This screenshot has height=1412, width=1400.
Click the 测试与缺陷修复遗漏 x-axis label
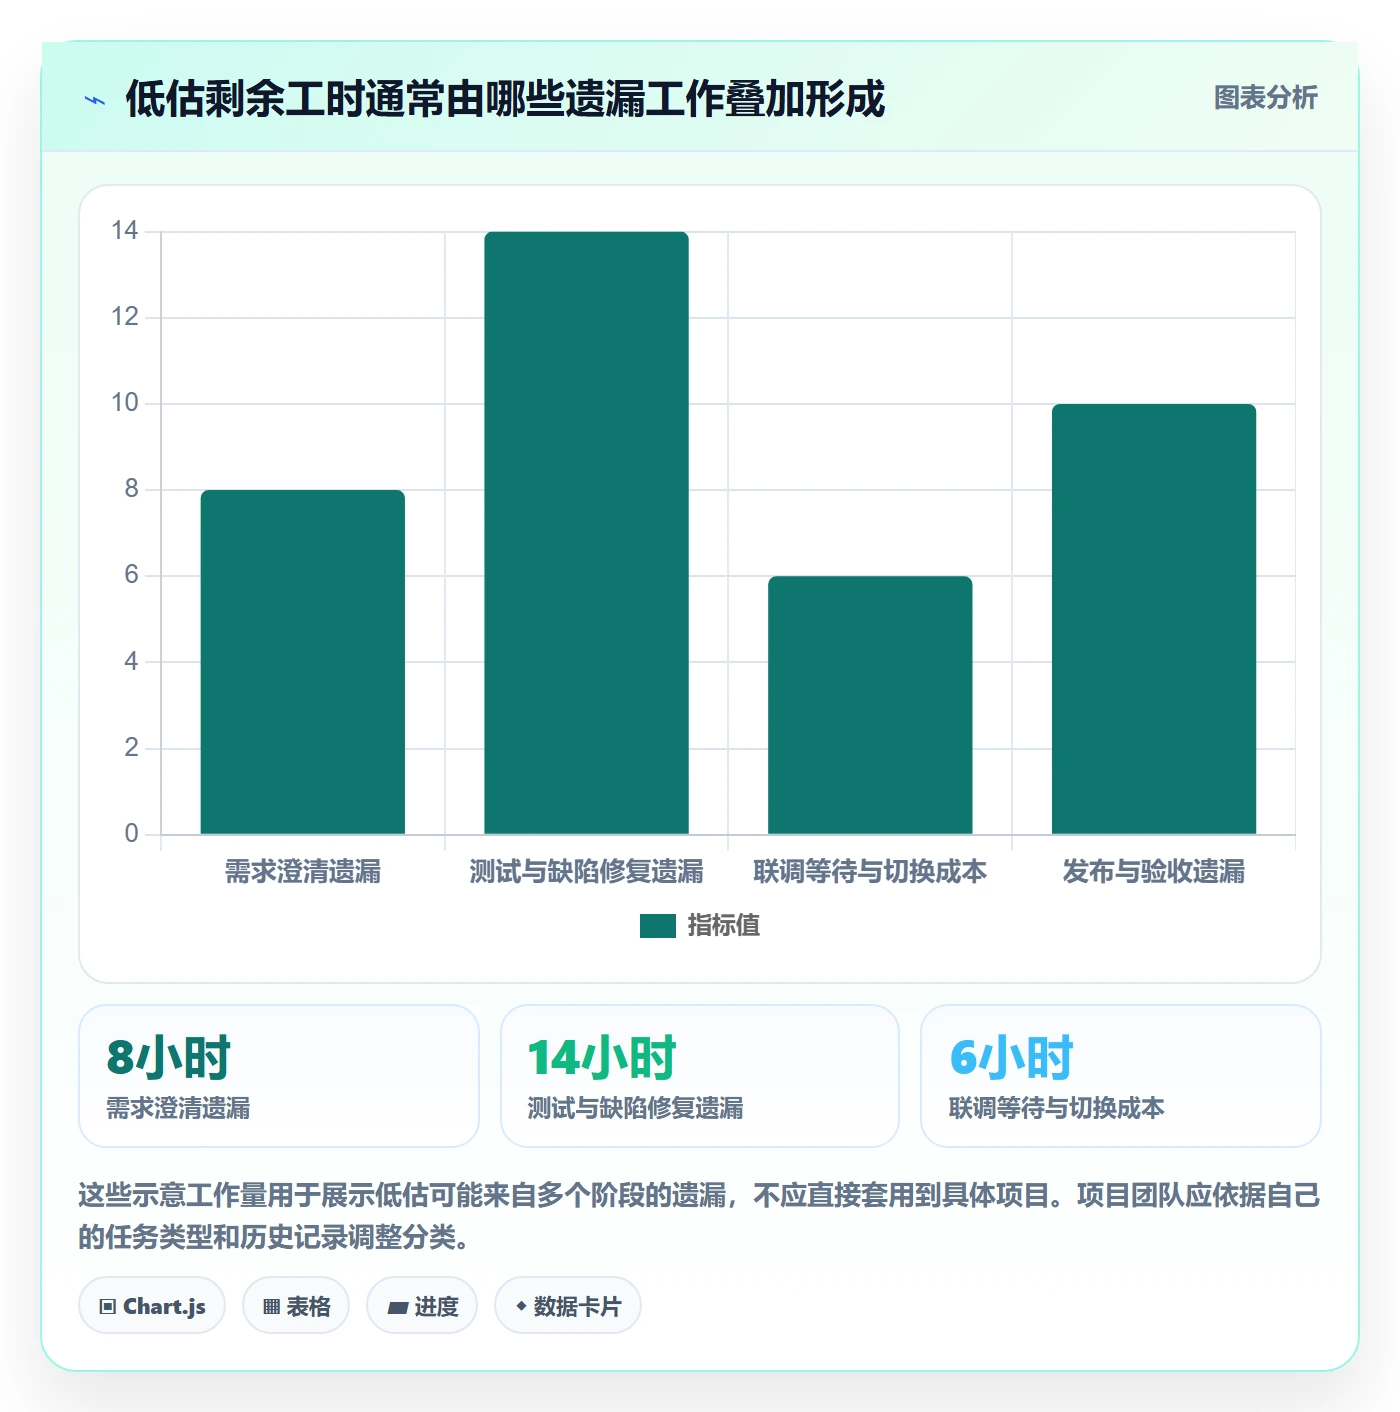point(586,872)
